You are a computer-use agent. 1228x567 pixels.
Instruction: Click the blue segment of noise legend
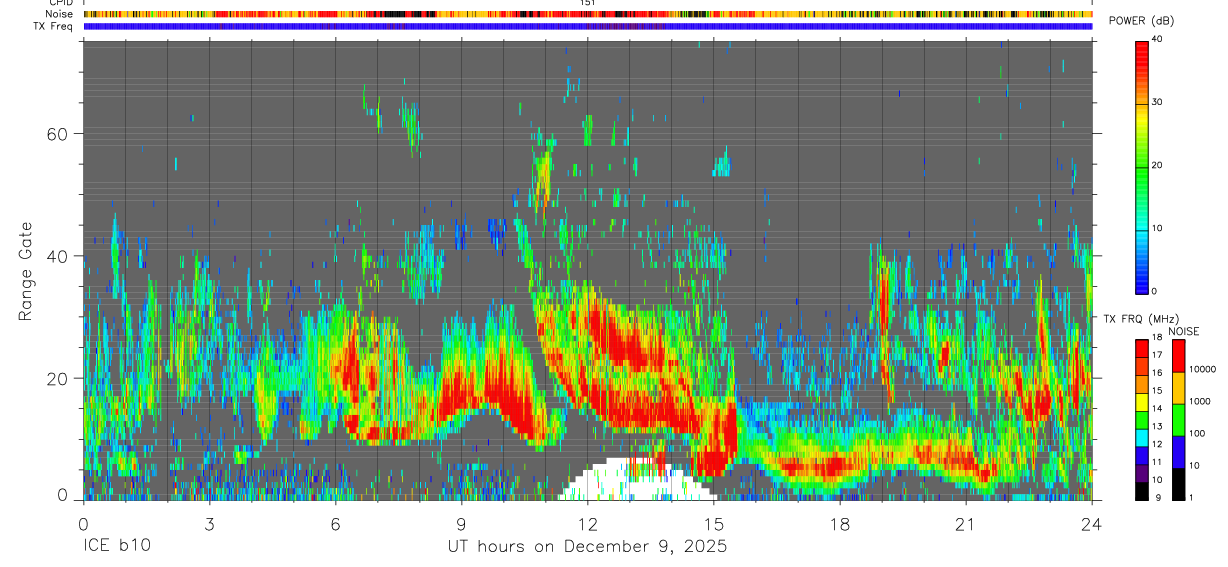(x=1177, y=452)
